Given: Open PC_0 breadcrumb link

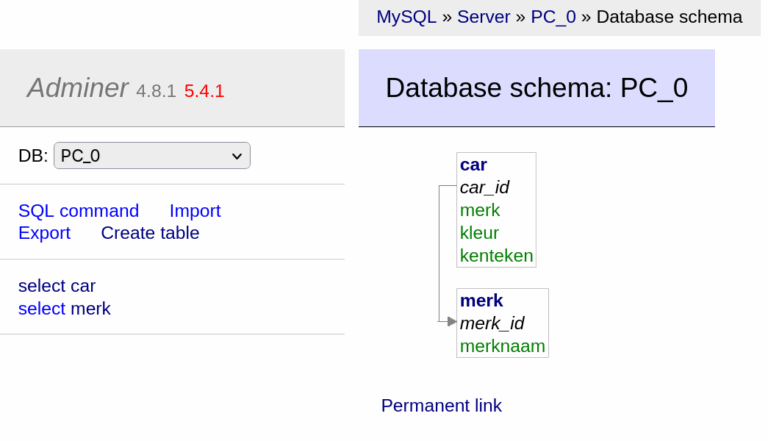Looking at the screenshot, I should tap(553, 17).
